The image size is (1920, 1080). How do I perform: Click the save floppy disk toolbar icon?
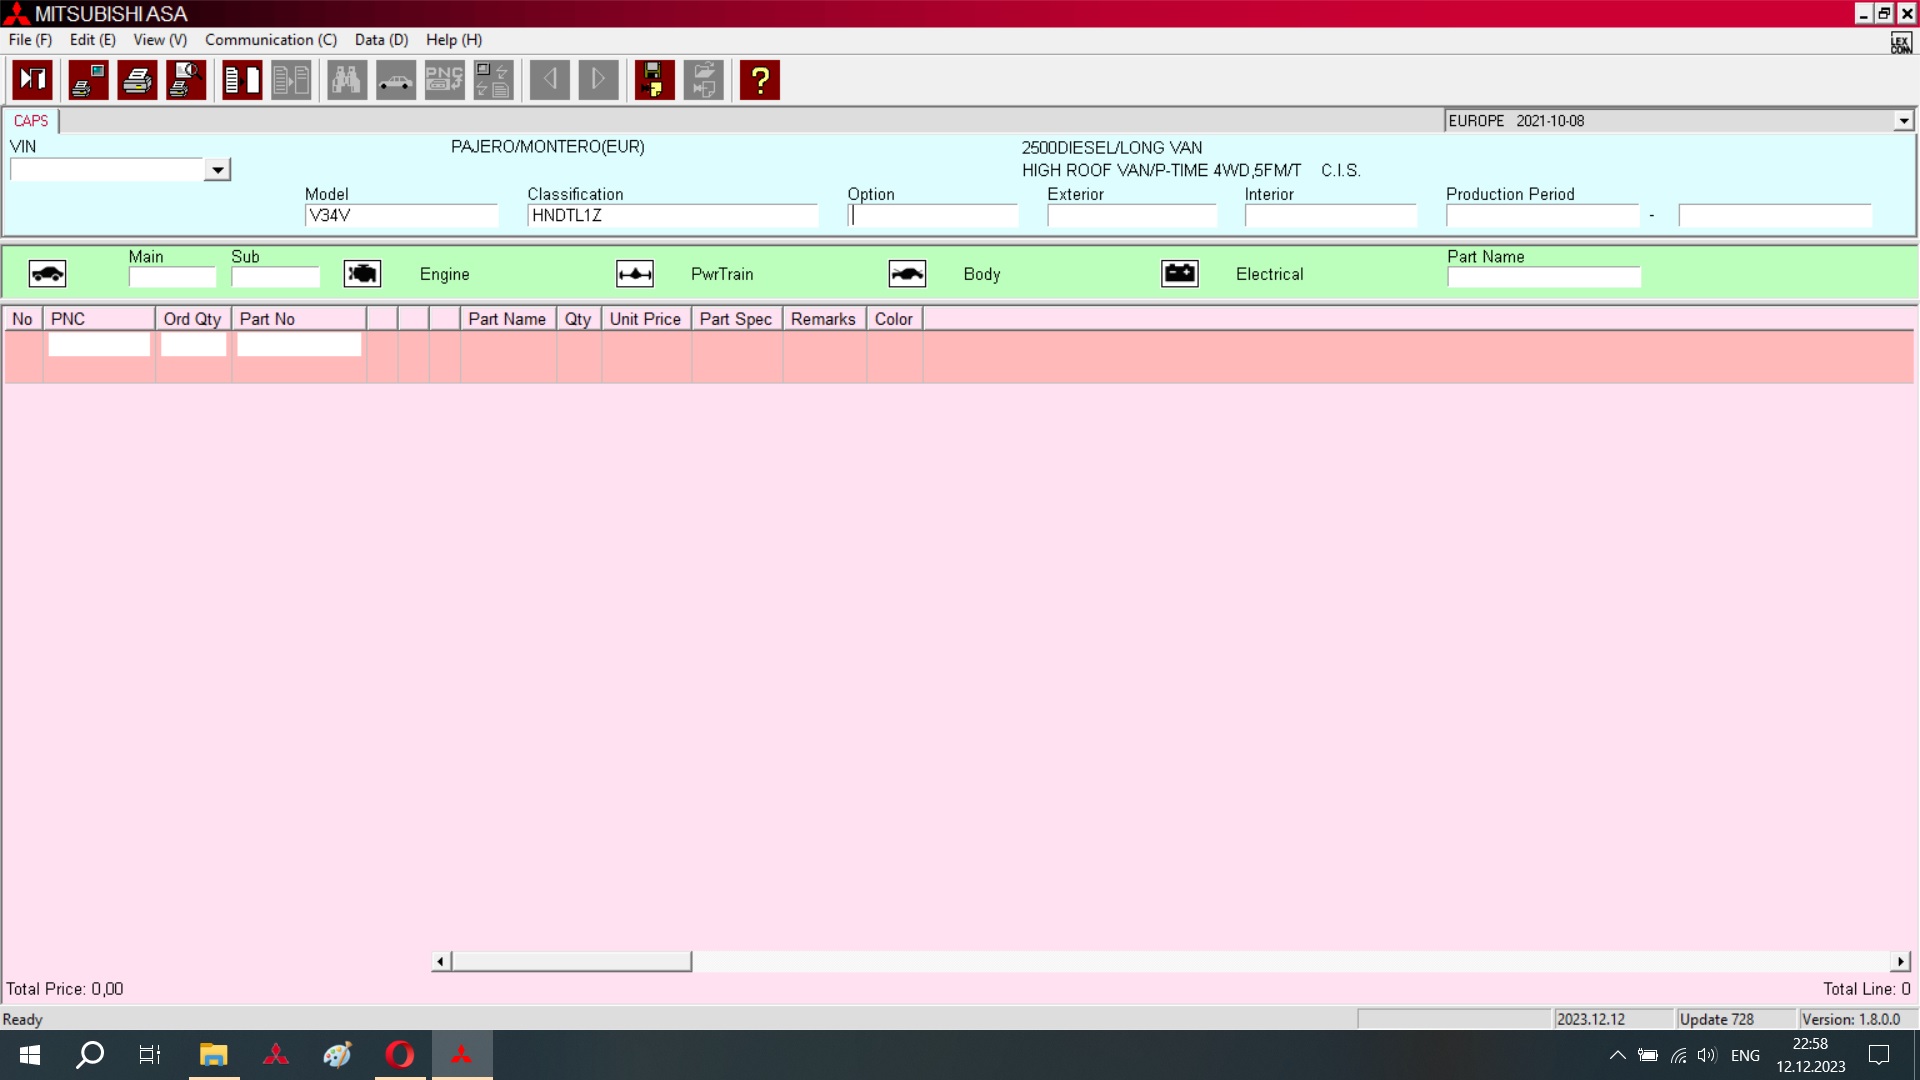(654, 80)
